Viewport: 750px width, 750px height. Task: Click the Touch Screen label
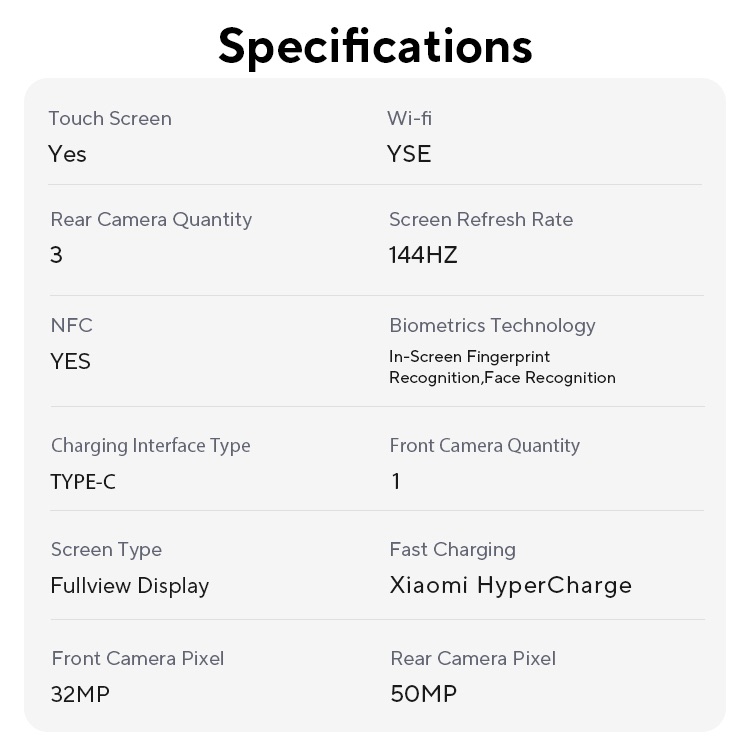[x=110, y=118]
